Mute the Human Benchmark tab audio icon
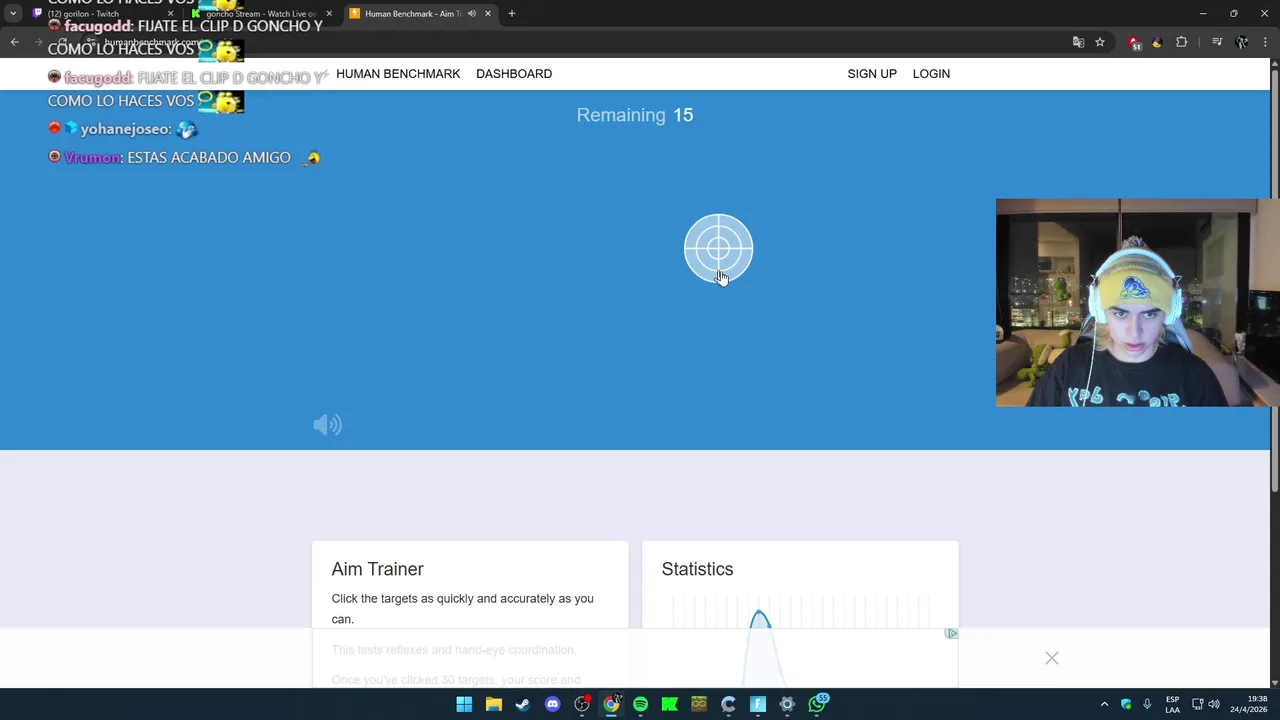 pos(472,14)
